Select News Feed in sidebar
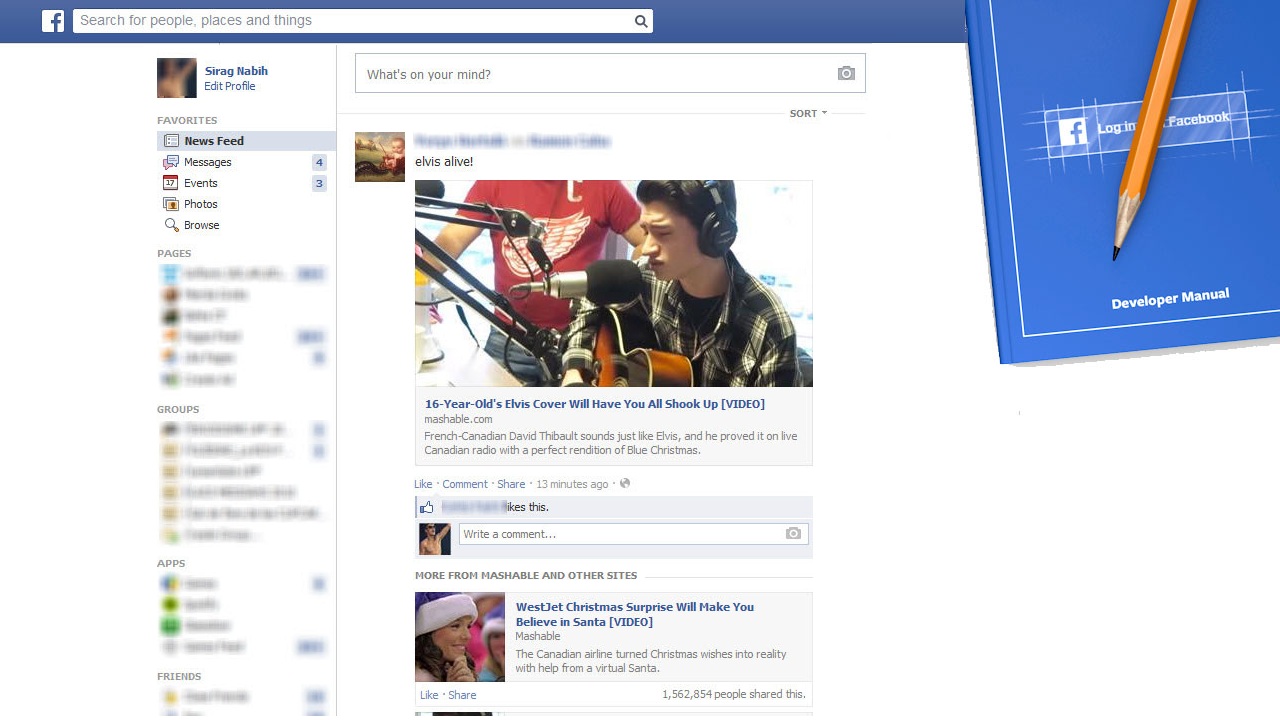Image resolution: width=1280 pixels, height=720 pixels. click(214, 141)
